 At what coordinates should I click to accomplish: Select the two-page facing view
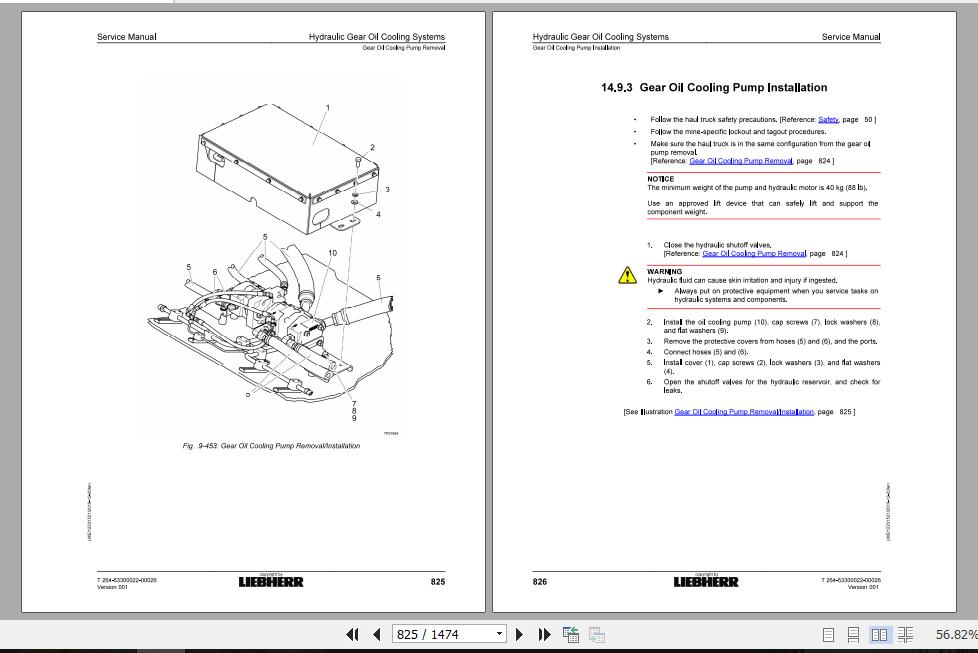[879, 635]
